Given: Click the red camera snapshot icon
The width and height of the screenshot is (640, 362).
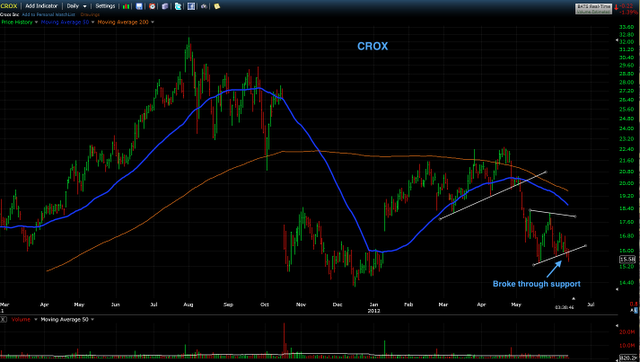Looking at the screenshot, I should 152,7.
